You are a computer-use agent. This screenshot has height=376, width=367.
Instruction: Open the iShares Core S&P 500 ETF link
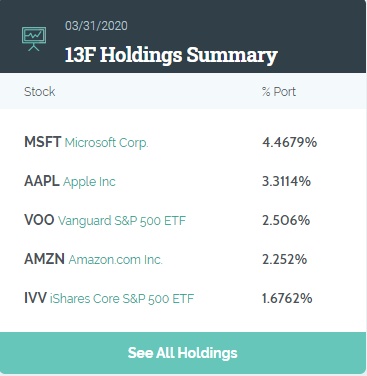pyautogui.click(x=122, y=299)
